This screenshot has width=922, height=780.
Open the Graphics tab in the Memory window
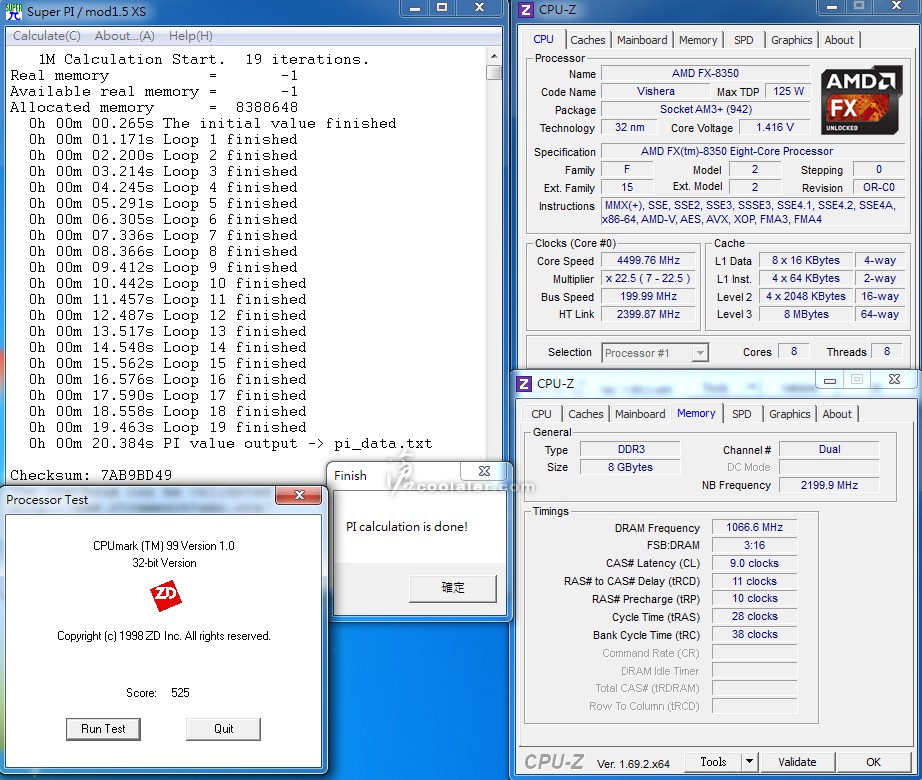(x=789, y=414)
